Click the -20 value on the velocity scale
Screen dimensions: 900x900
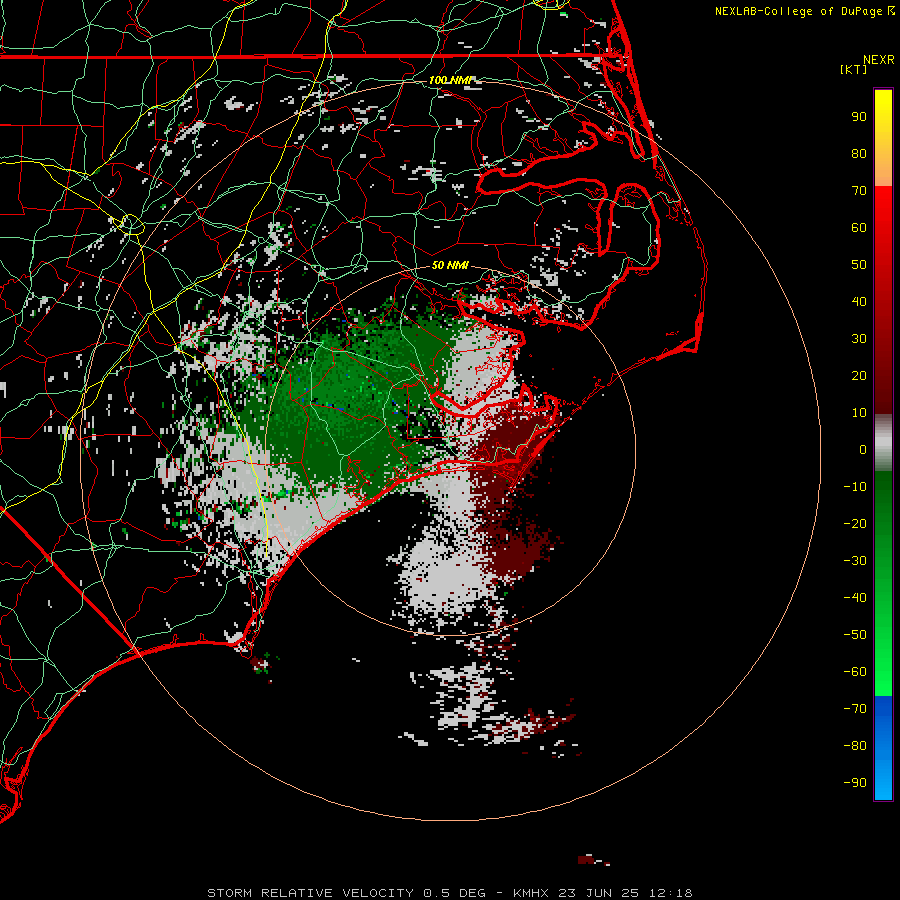click(855, 523)
